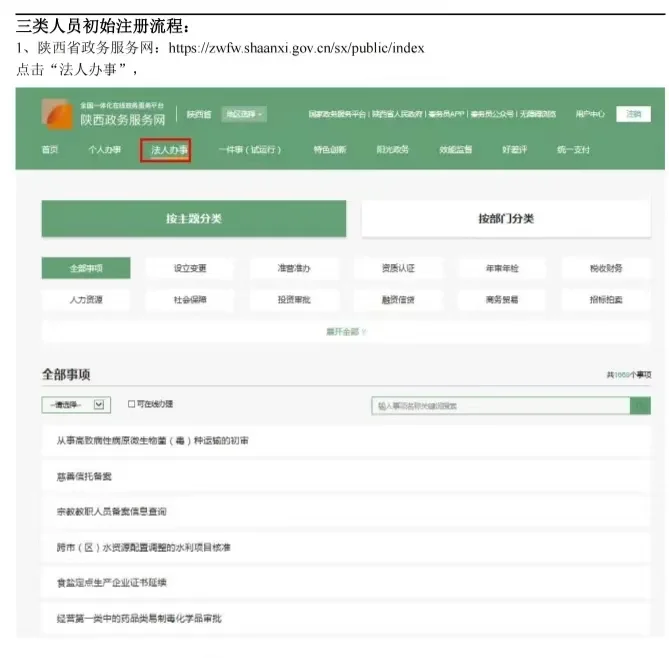The height and width of the screenshot is (658, 669).
Task: Open the 统一支付 nav item
Action: 573,149
